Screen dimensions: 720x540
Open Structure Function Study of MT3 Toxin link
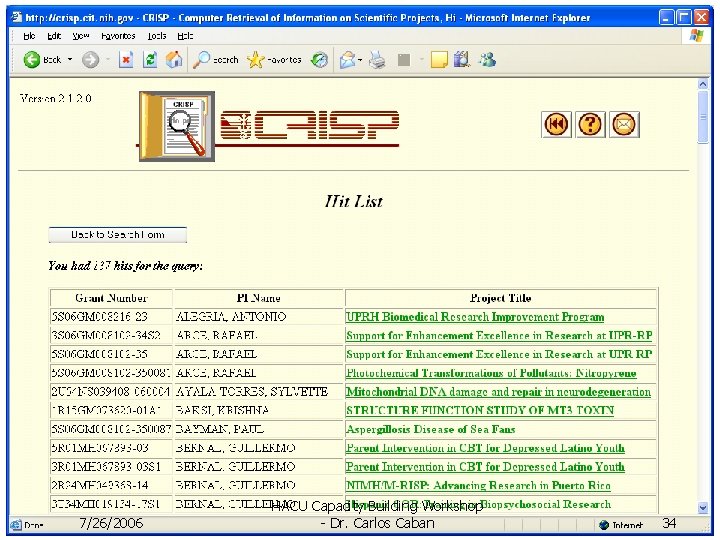point(480,411)
